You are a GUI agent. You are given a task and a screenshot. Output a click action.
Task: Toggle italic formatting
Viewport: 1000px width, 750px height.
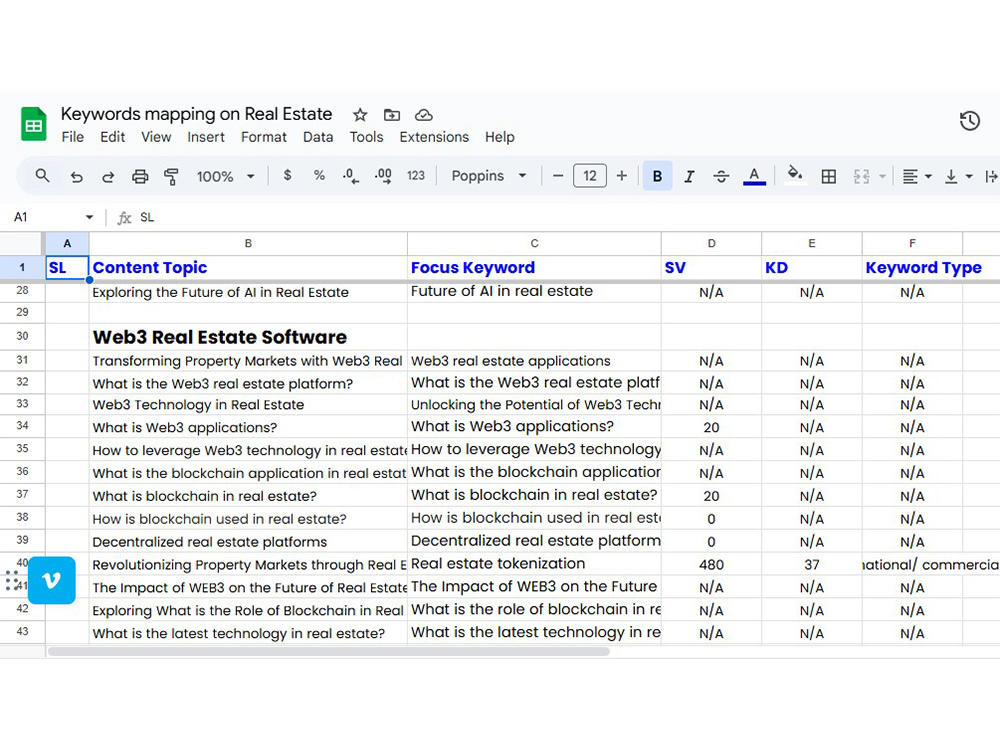point(689,177)
